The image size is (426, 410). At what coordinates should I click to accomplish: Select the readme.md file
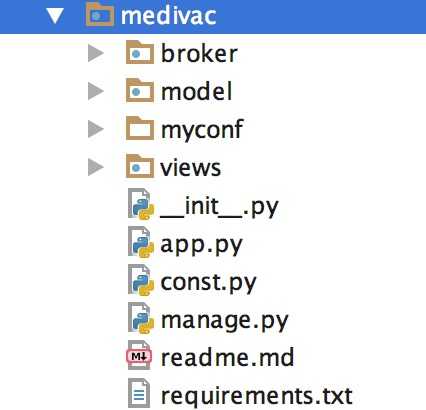click(x=228, y=357)
